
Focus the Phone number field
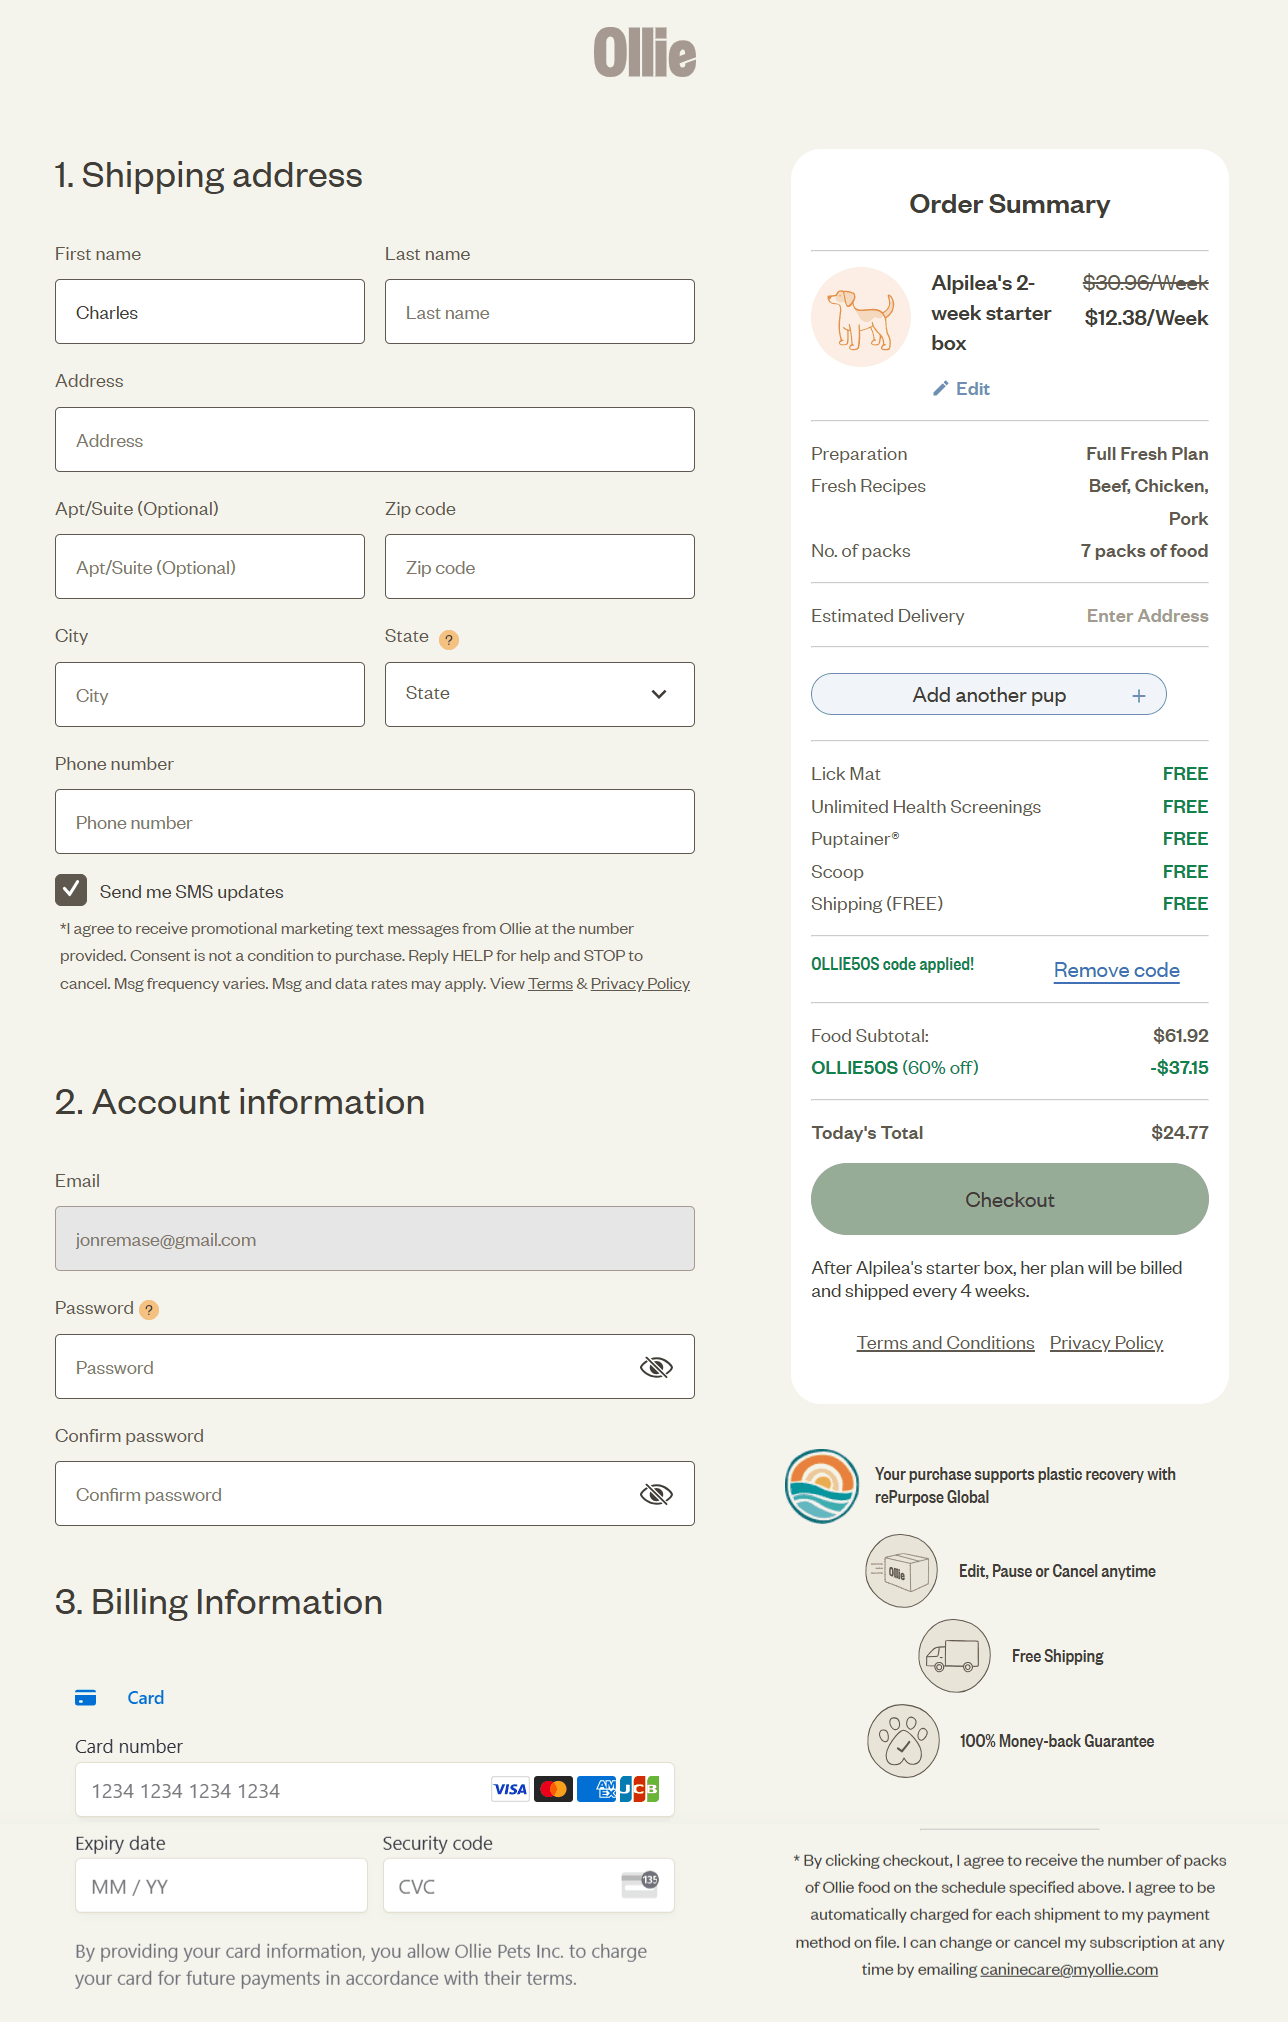click(x=375, y=822)
